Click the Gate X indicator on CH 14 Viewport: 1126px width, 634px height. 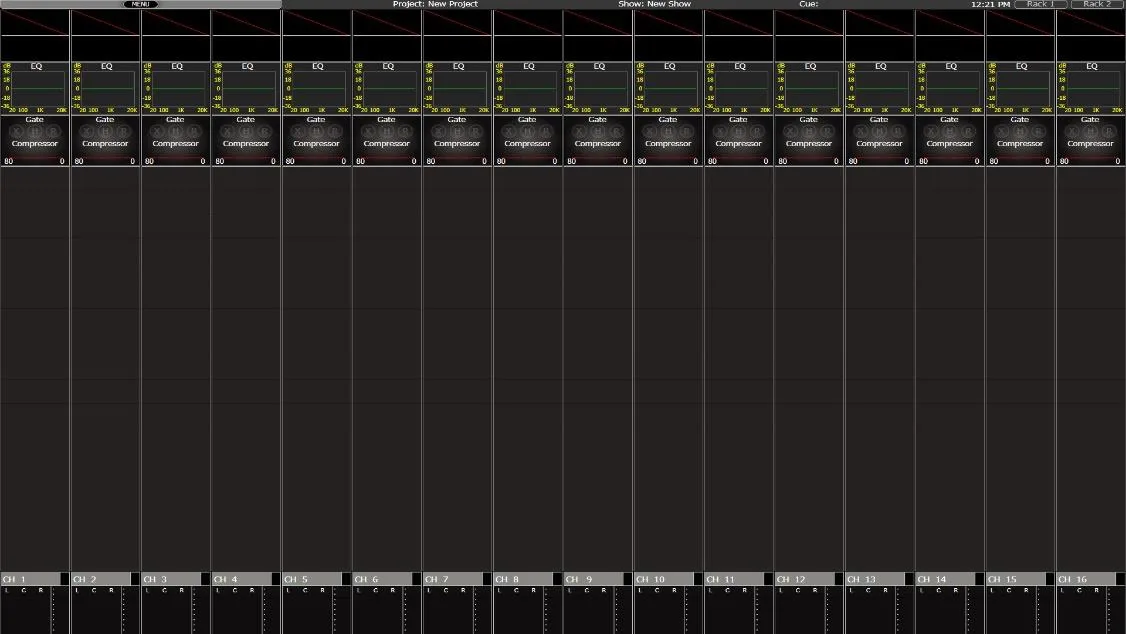tap(932, 132)
